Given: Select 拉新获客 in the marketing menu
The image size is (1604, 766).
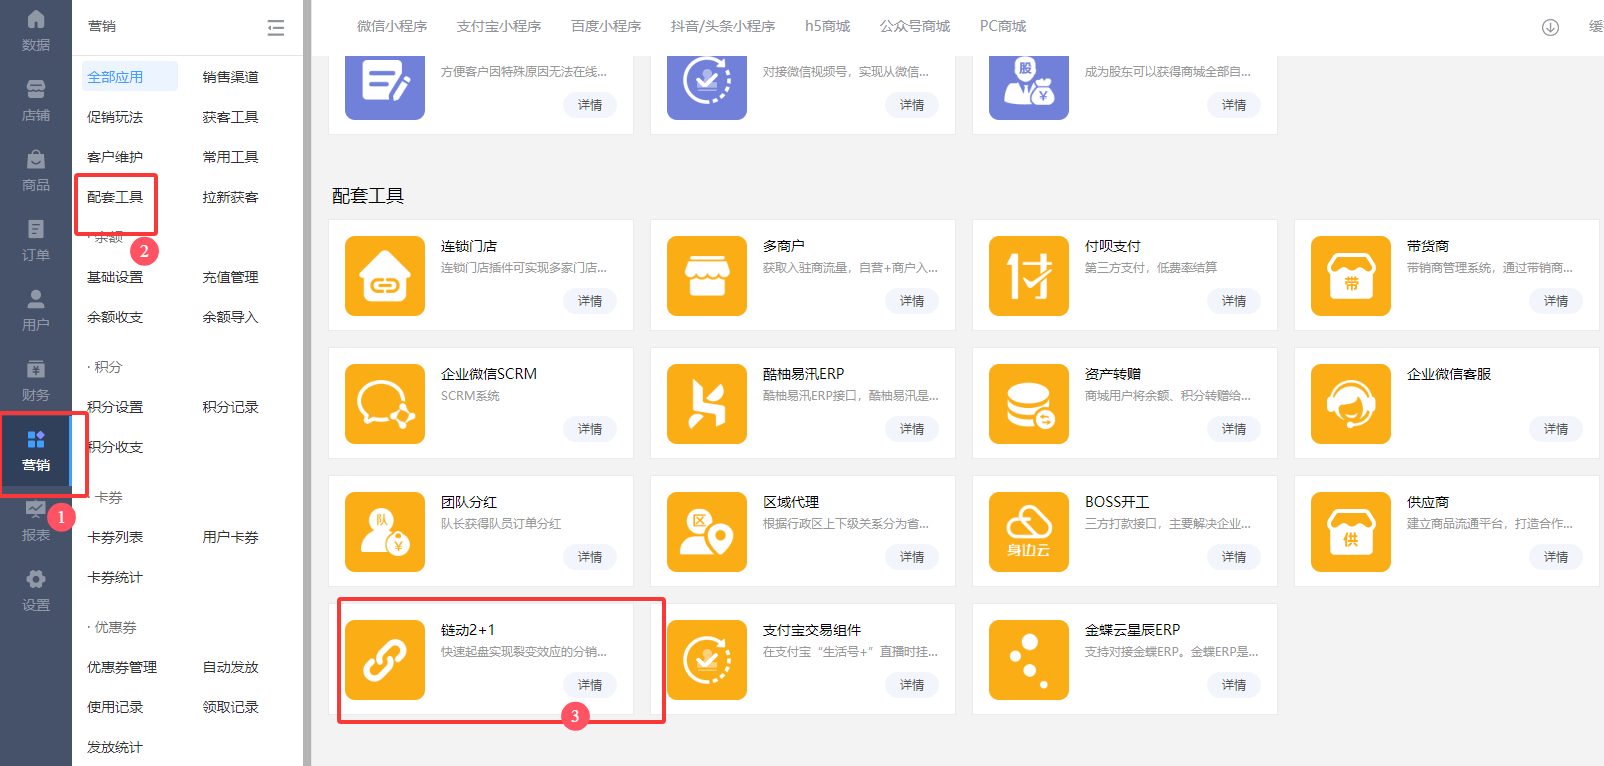Looking at the screenshot, I should (231, 197).
